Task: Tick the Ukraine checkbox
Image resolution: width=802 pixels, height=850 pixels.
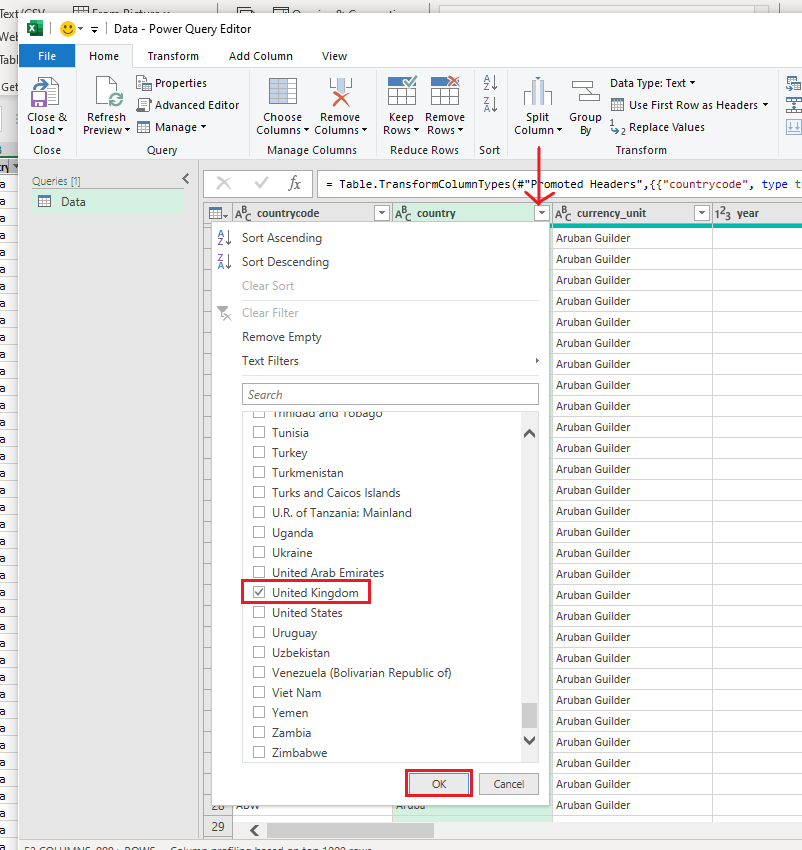Action: (x=259, y=553)
